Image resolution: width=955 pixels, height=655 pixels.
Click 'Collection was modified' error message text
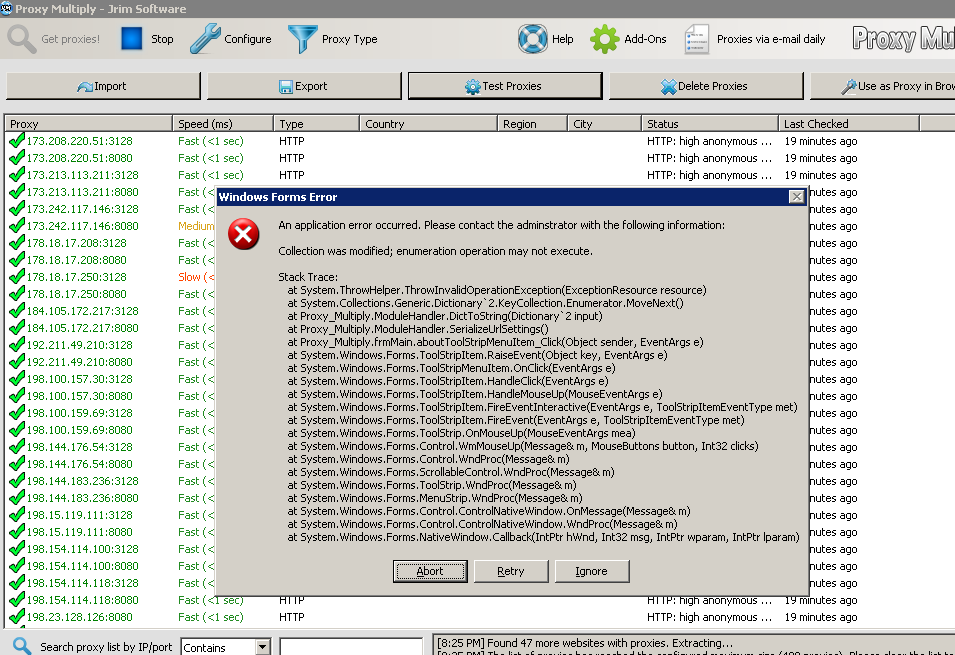point(435,251)
